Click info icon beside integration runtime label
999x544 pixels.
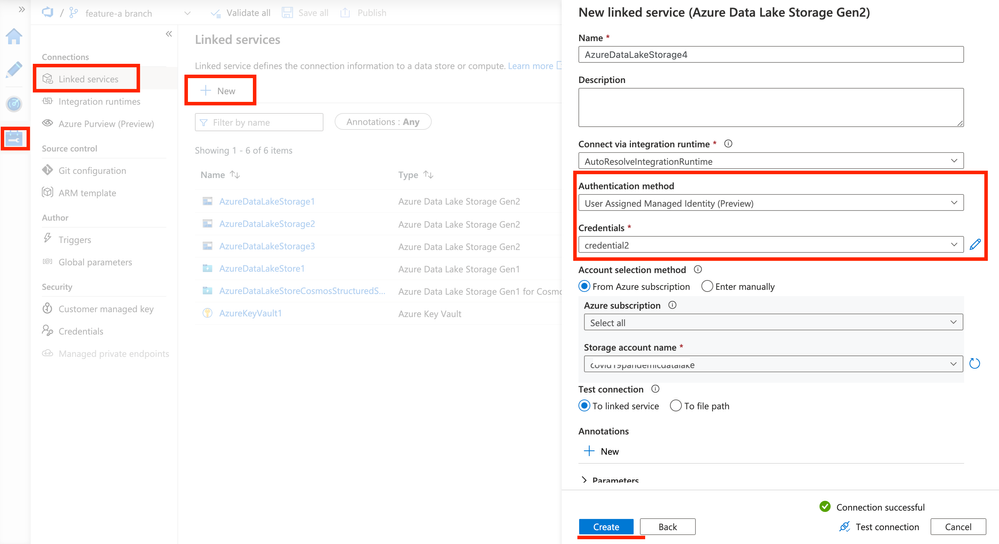pyautogui.click(x=728, y=144)
